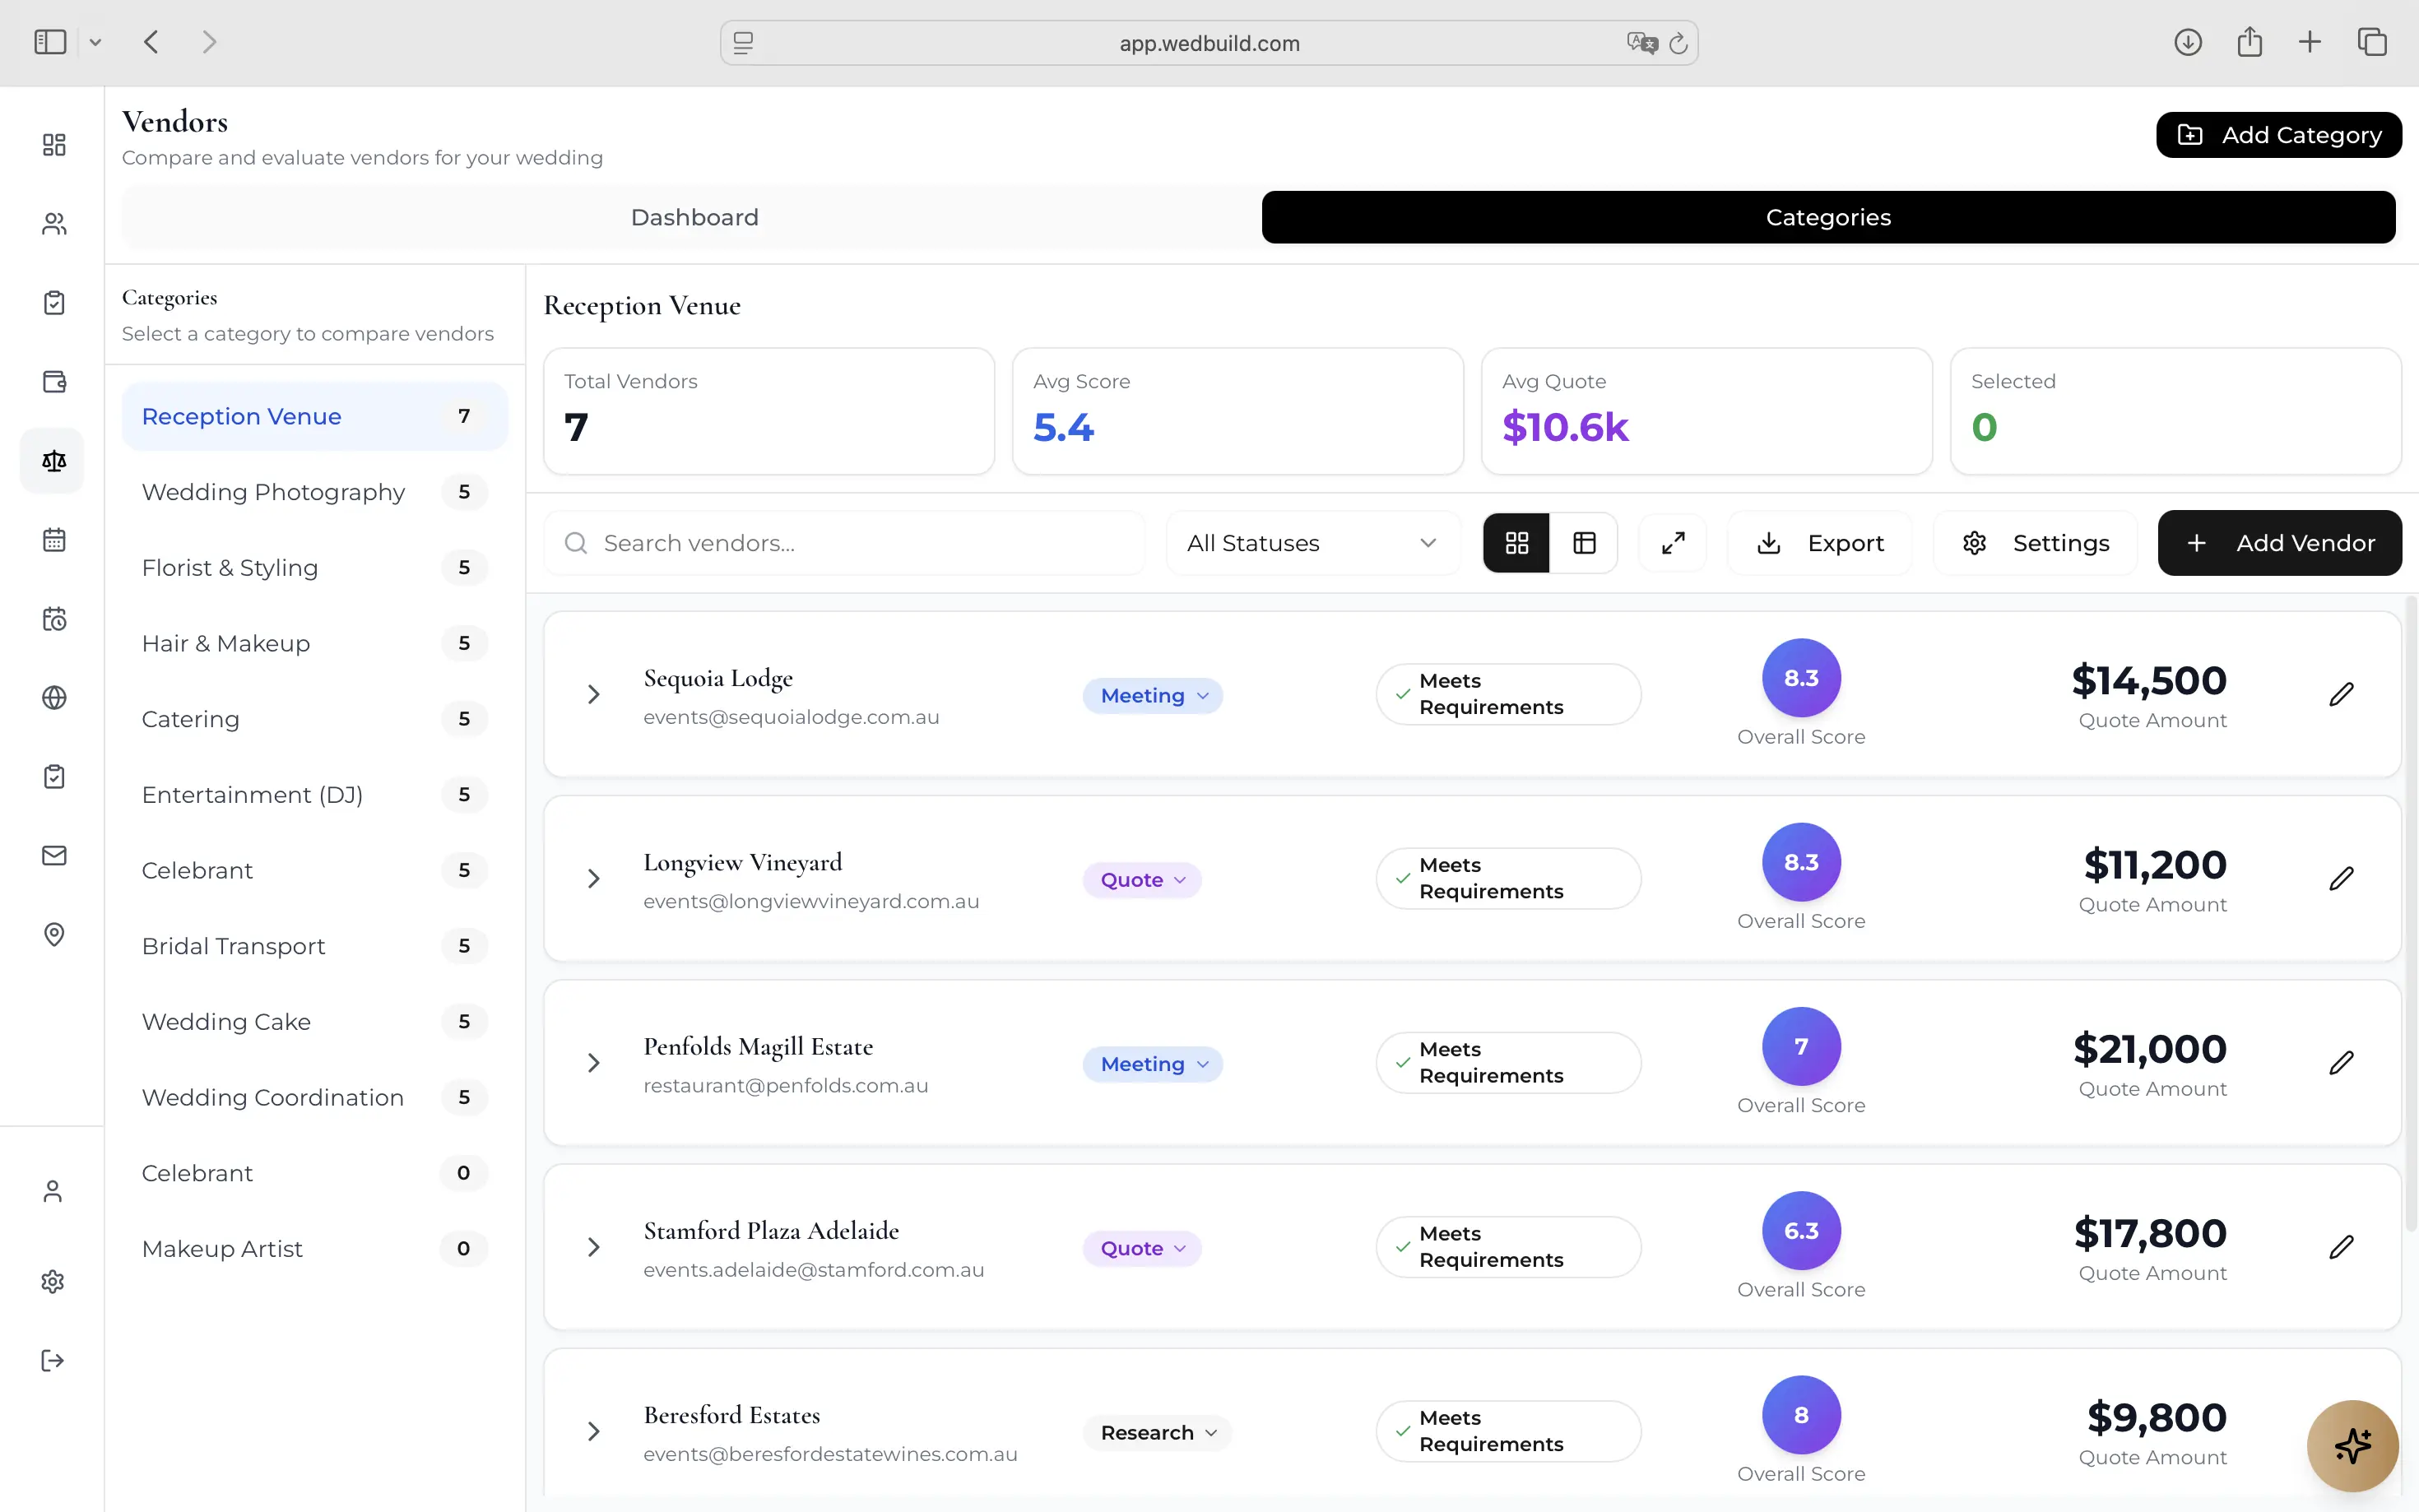
Task: Edit Sequoia Lodge with the pencil icon
Action: point(2341,694)
